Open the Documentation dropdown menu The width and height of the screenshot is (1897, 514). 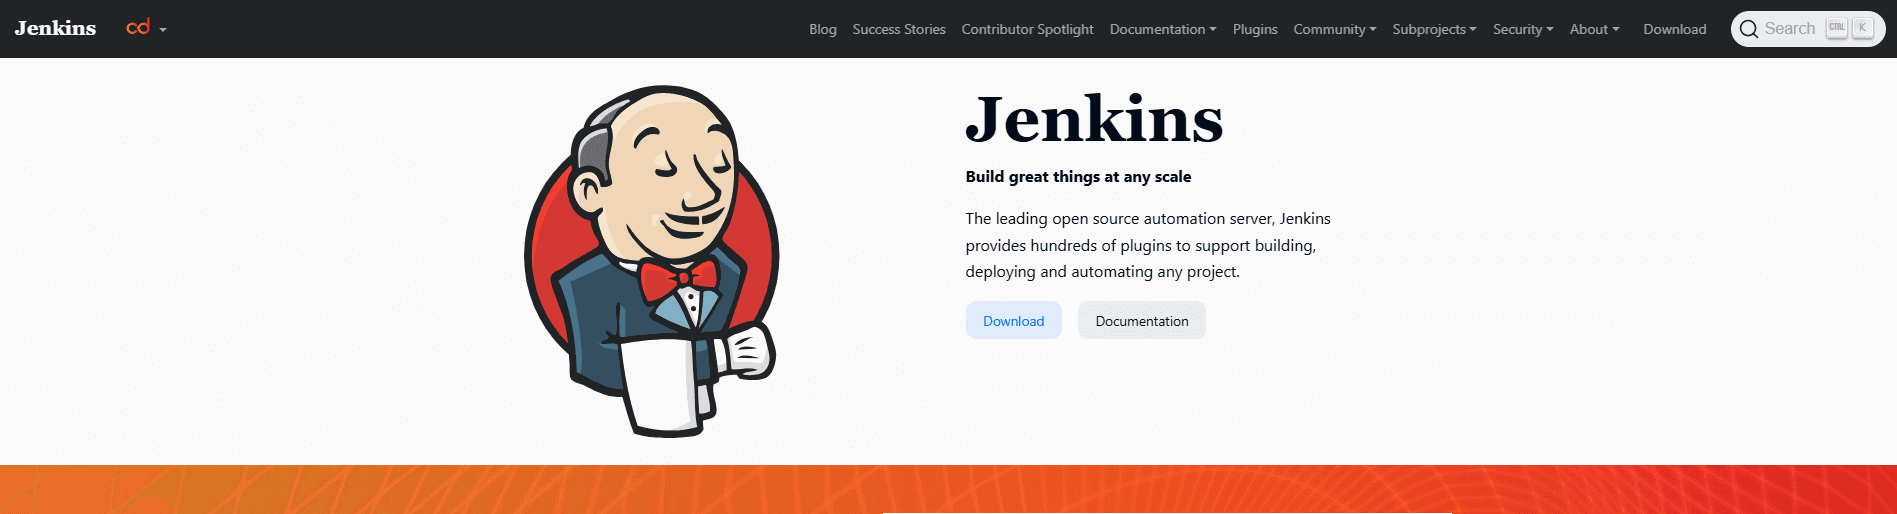1163,29
